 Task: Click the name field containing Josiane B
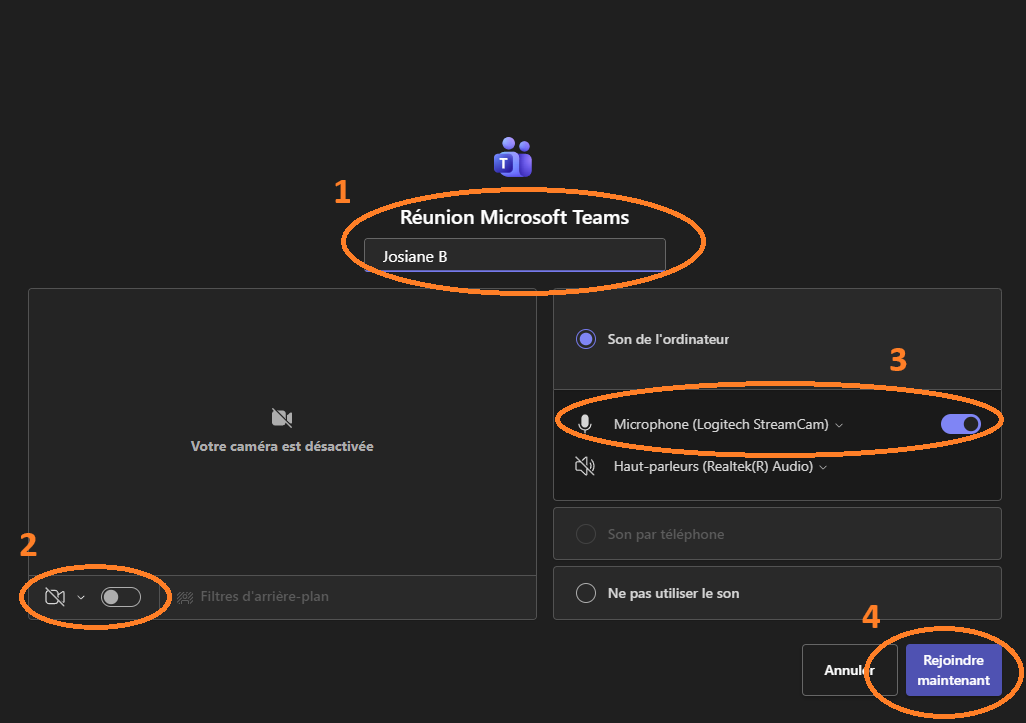(x=514, y=256)
